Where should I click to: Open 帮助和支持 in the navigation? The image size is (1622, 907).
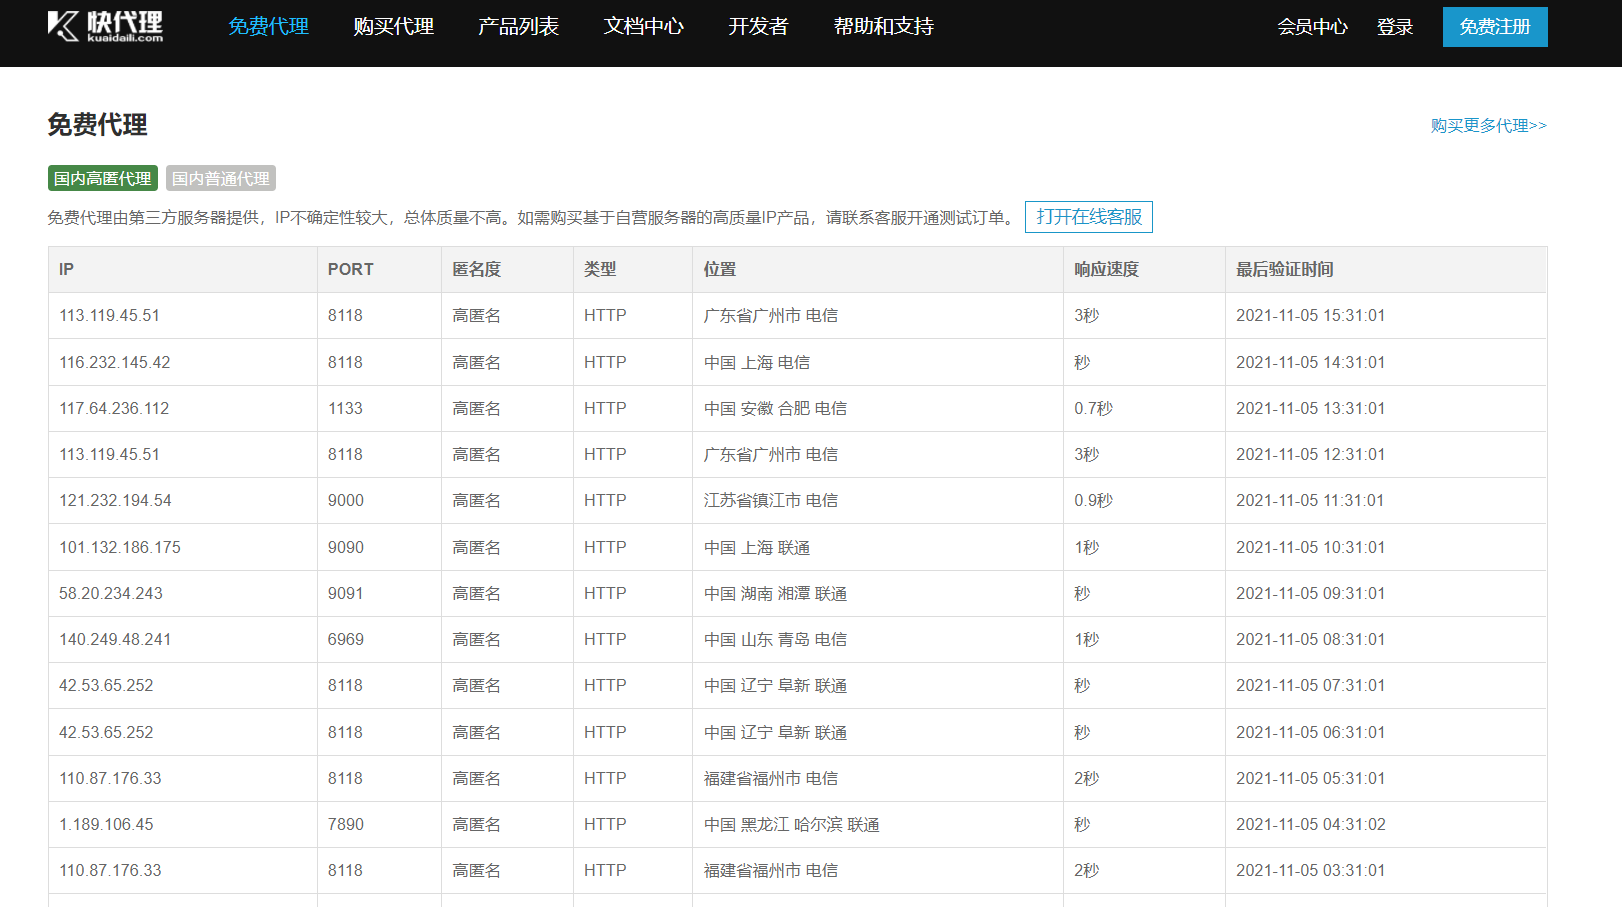click(x=883, y=26)
